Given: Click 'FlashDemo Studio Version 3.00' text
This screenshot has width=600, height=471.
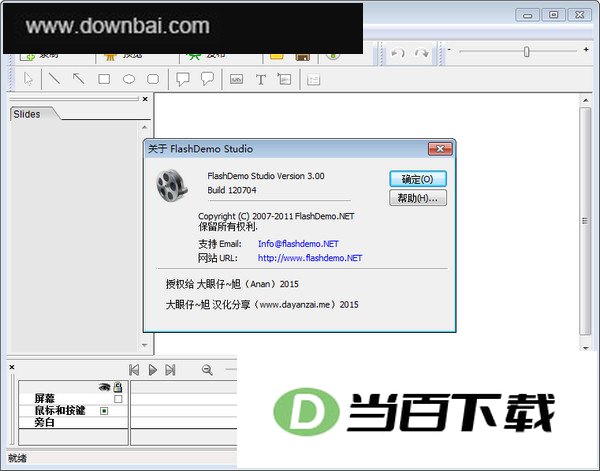Looking at the screenshot, I should point(266,176).
